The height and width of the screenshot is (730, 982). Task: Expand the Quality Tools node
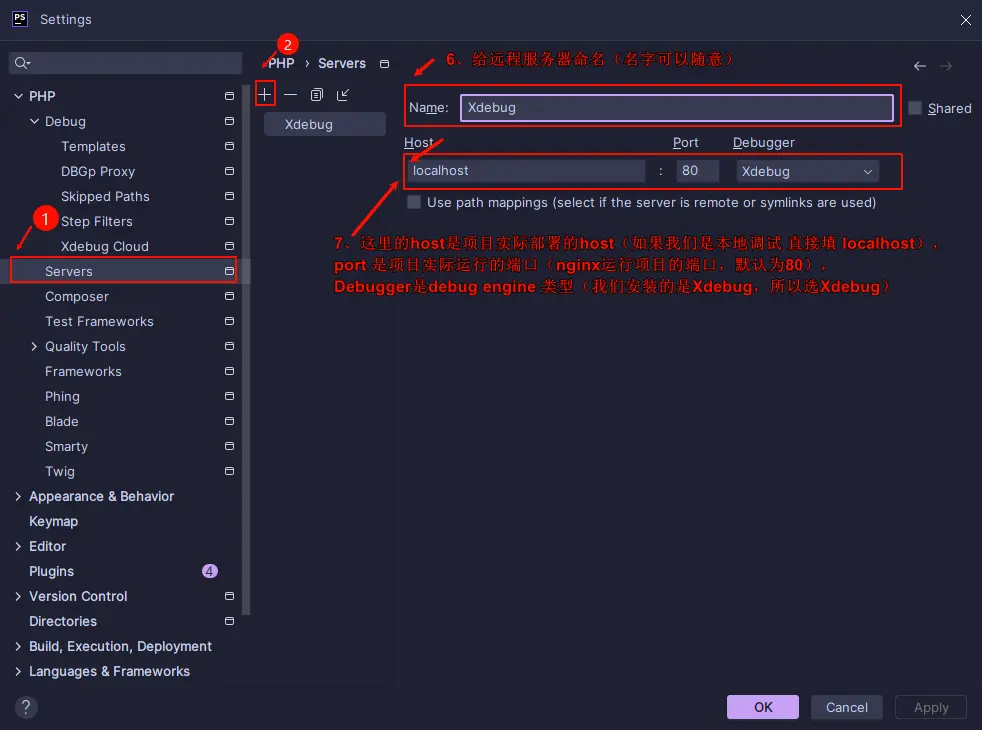point(34,346)
